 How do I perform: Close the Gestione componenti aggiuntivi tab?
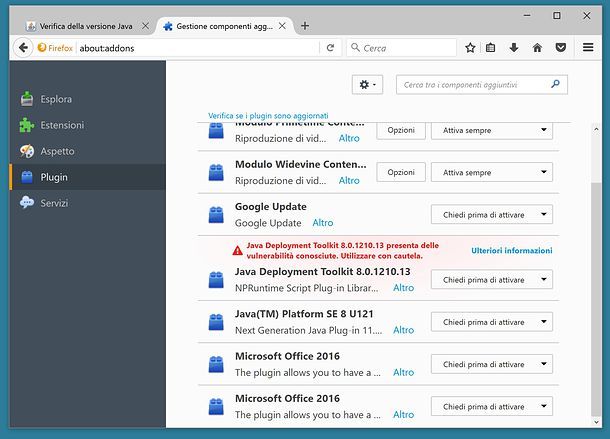(282, 26)
